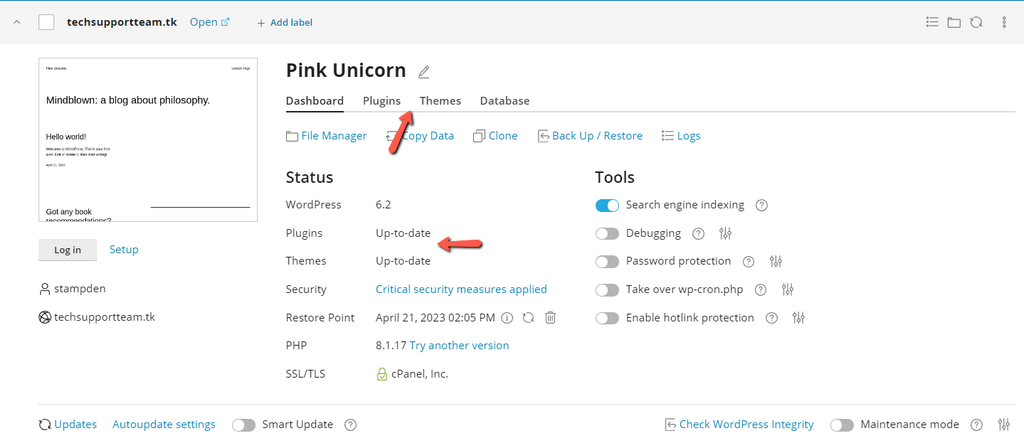
Task: Click Try another version PHP link
Action: pos(459,346)
